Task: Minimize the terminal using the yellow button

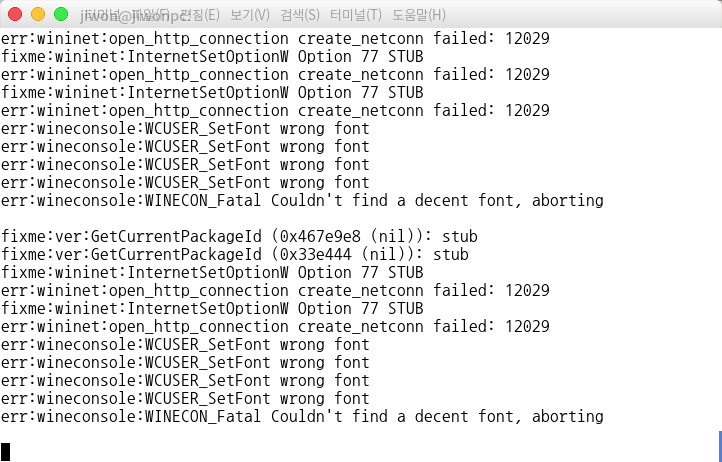Action: point(38,14)
